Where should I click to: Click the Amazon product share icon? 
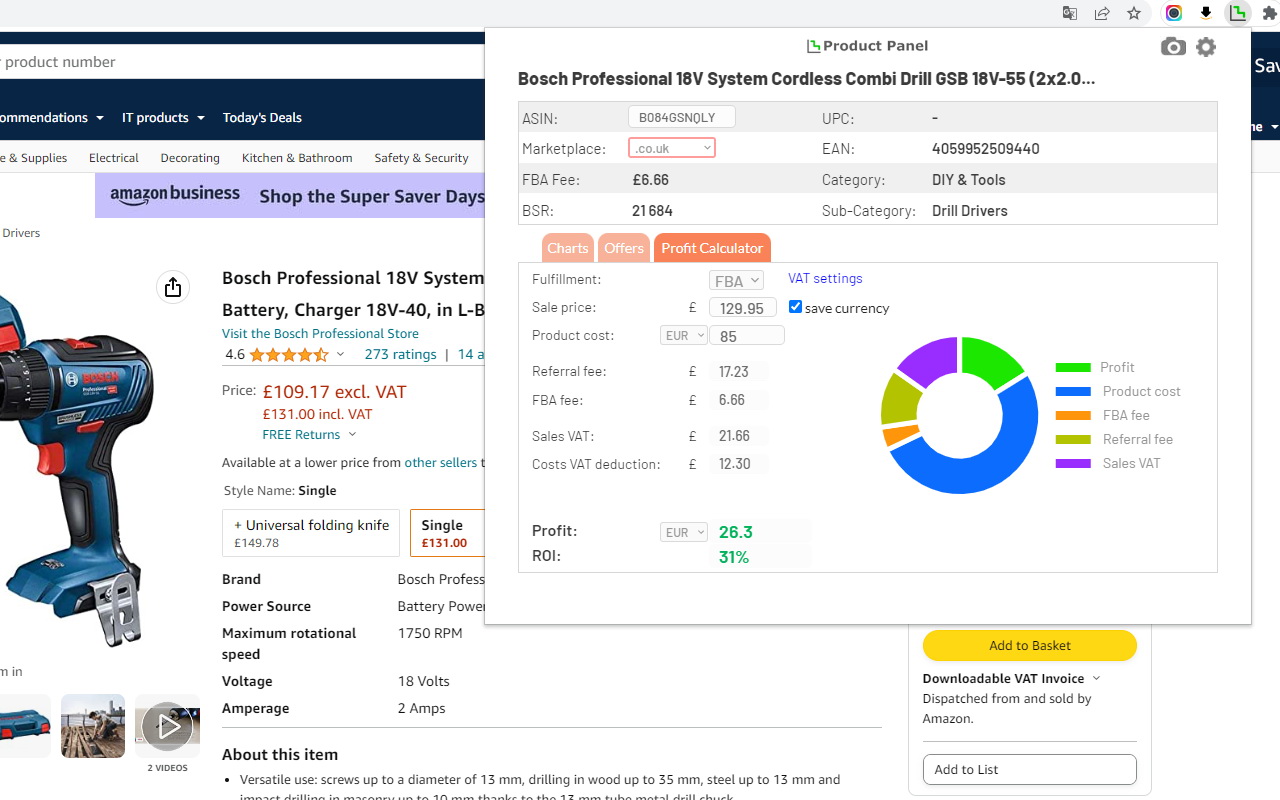click(x=172, y=286)
